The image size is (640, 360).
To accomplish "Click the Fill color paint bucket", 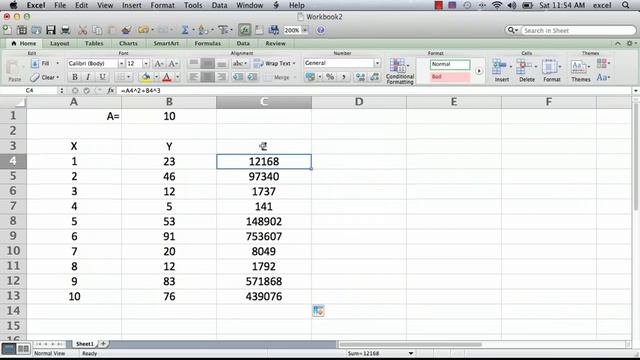I will 146,77.
